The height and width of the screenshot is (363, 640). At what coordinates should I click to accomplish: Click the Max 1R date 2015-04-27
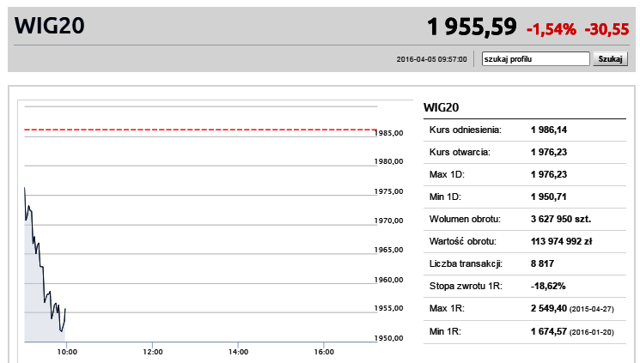(591, 309)
